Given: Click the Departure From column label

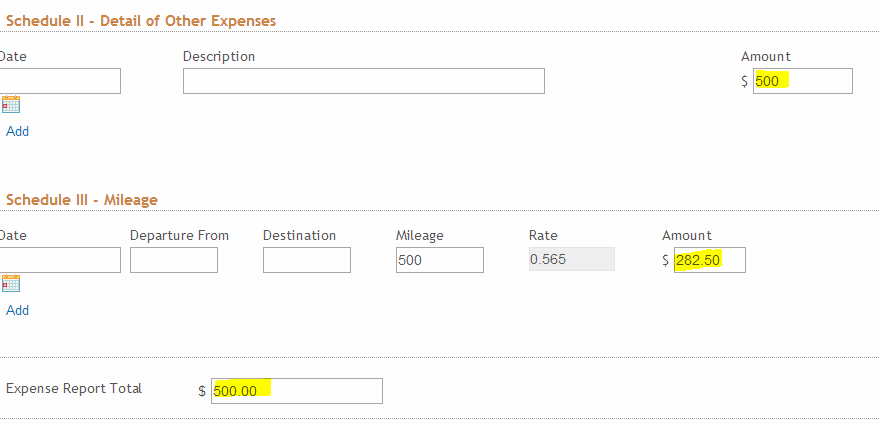Looking at the screenshot, I should [x=179, y=235].
